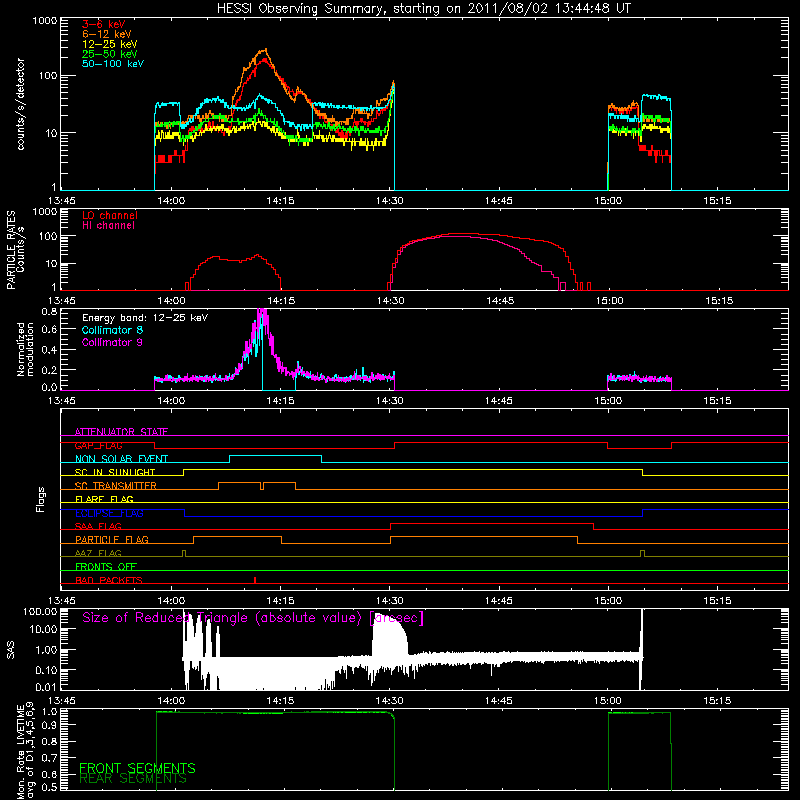The height and width of the screenshot is (800, 800).
Task: Select the 3-6 keV legend label
Action: (x=104, y=24)
